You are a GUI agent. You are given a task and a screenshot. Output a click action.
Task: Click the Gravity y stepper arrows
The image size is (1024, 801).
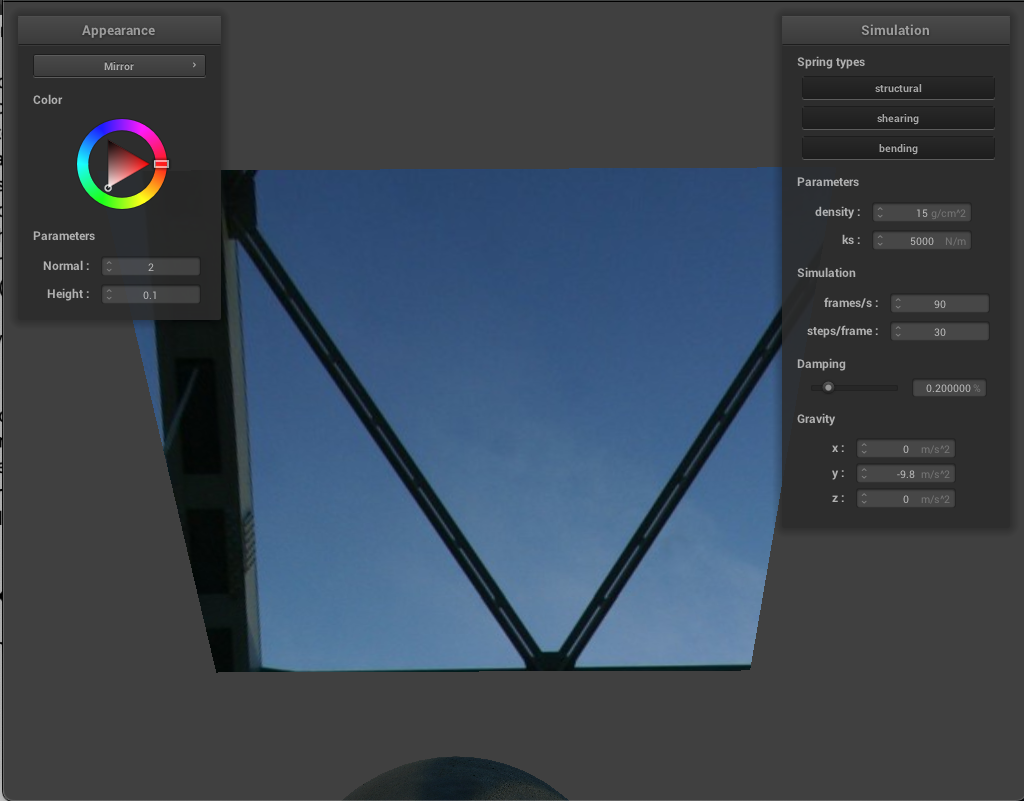[x=864, y=474]
